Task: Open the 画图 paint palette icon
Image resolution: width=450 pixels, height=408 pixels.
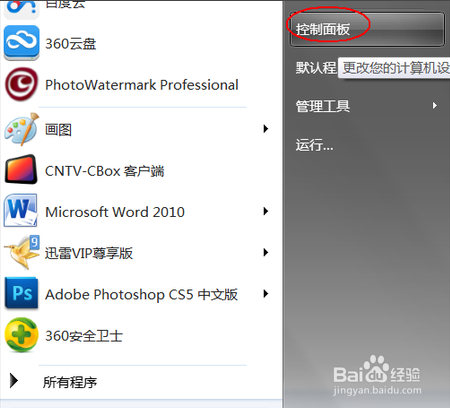Action: pyautogui.click(x=21, y=129)
